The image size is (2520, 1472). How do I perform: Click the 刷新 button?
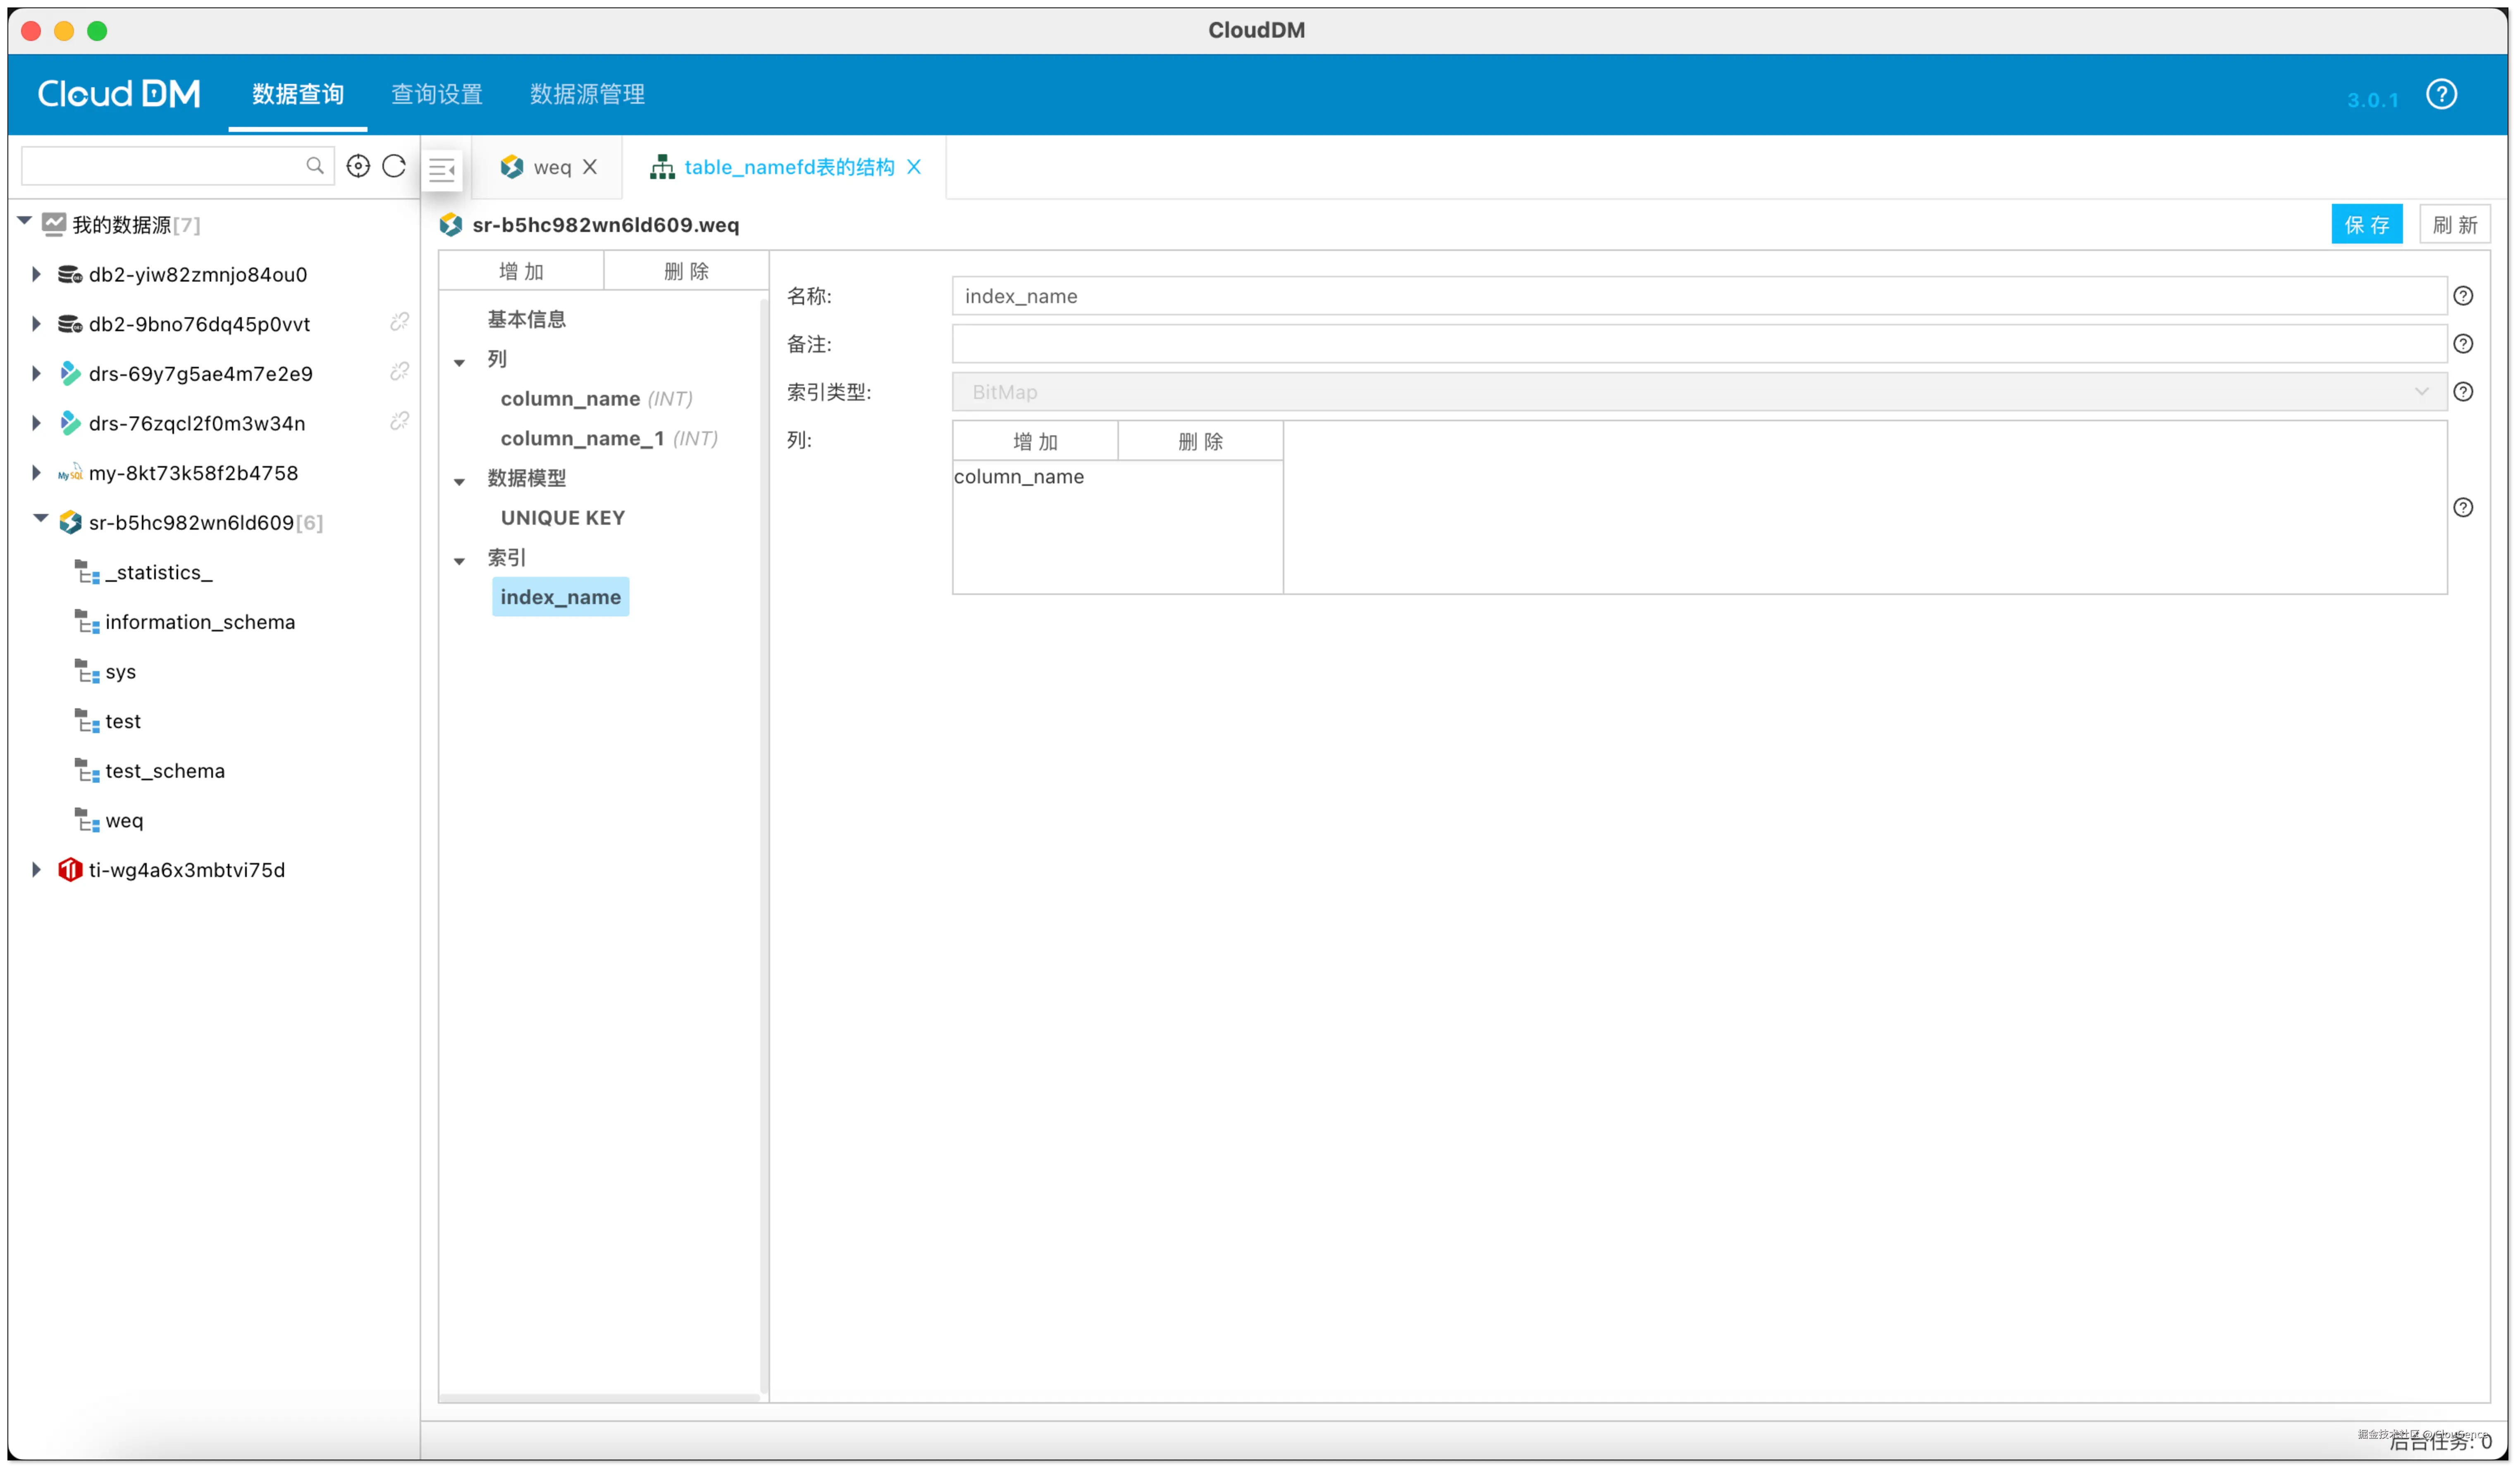click(x=2455, y=224)
